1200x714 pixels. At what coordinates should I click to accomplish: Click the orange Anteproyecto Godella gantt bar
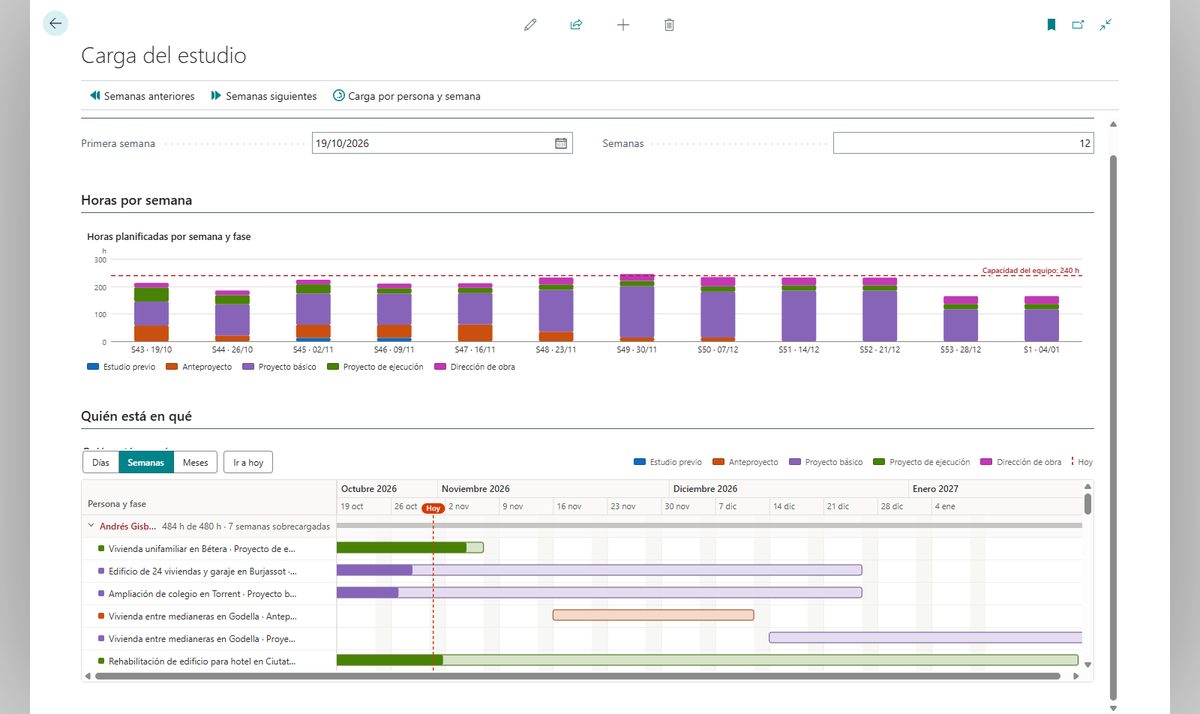(653, 615)
